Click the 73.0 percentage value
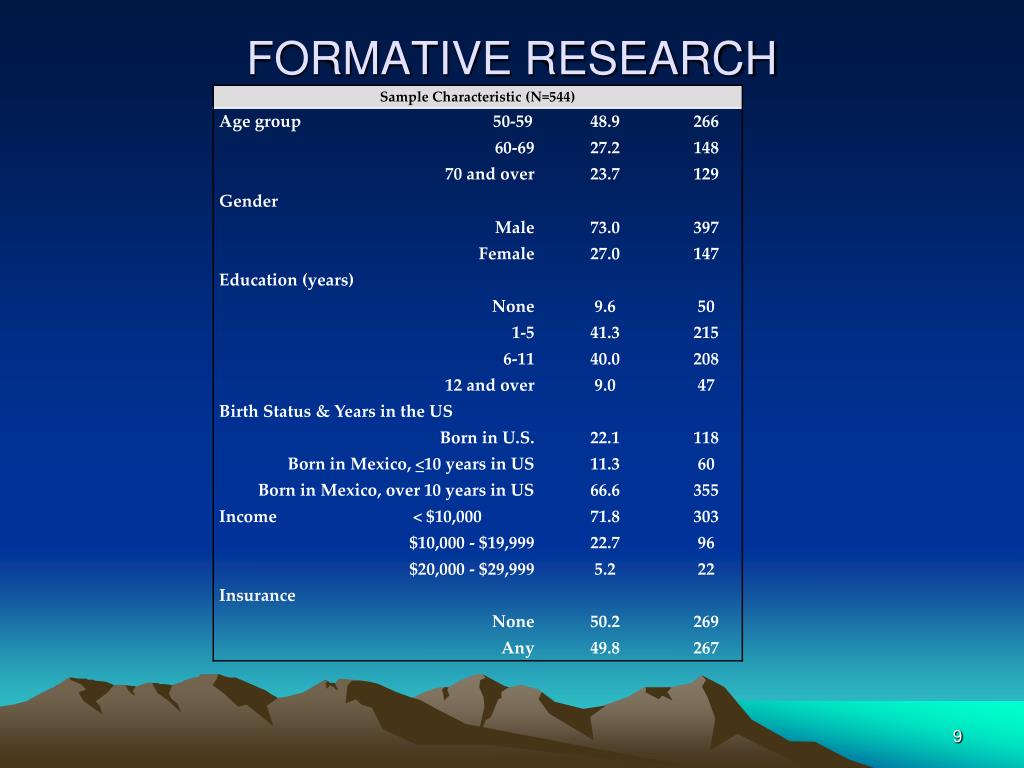This screenshot has width=1024, height=768. point(605,227)
